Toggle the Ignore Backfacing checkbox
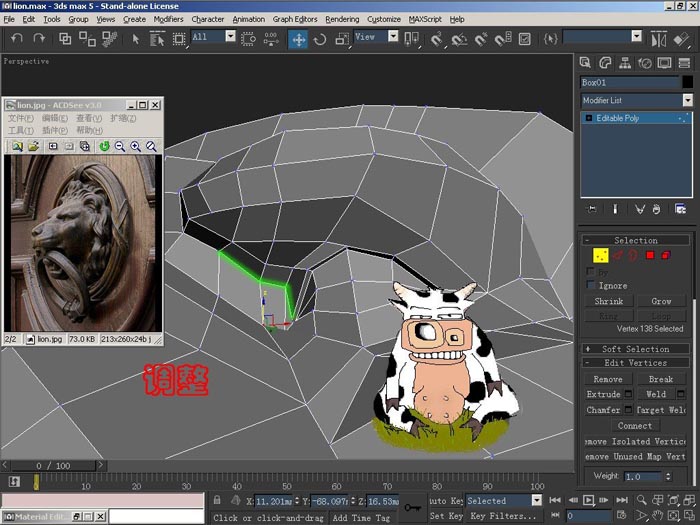Viewport: 700px width, 525px height. coord(591,284)
